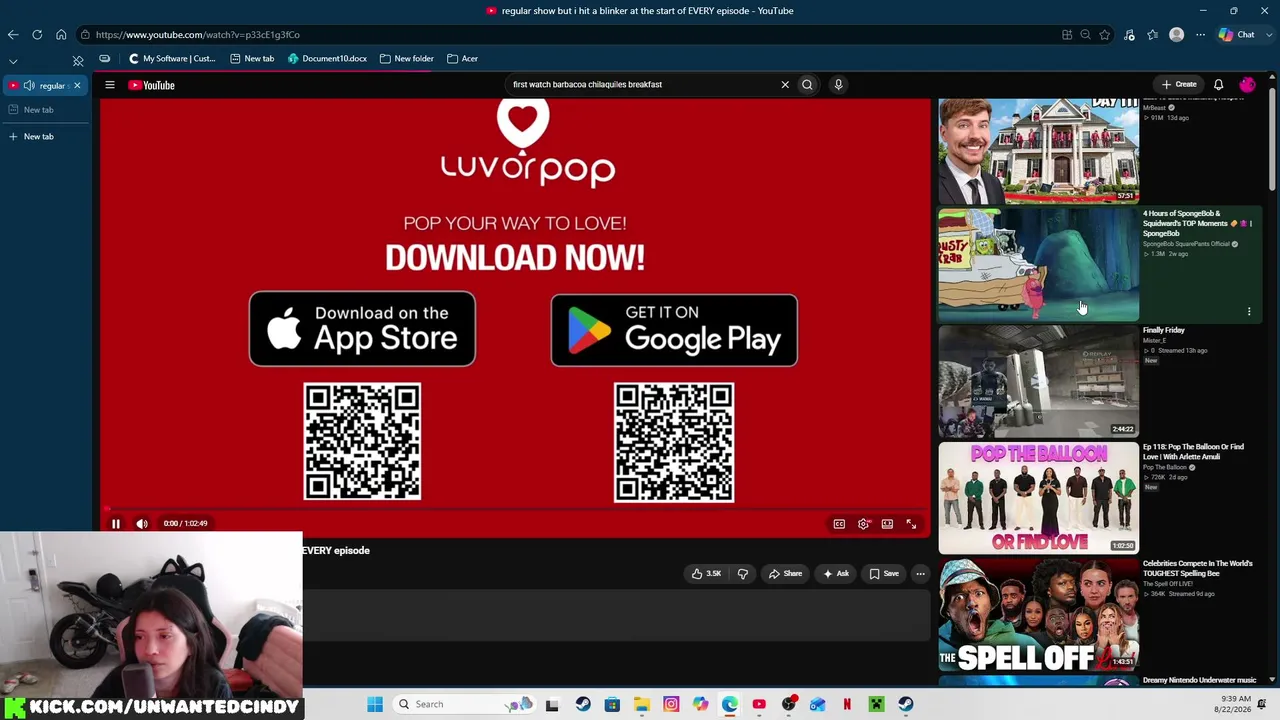Open Netflix from the taskbar
Viewport: 1280px width, 720px height.
pos(847,704)
